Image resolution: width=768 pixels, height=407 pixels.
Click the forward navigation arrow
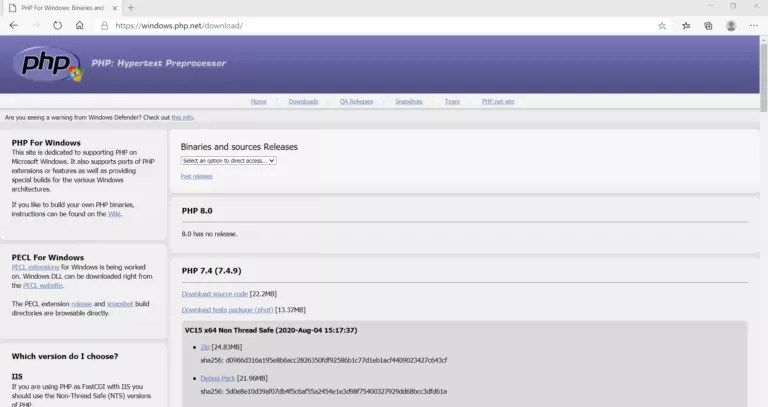click(x=36, y=25)
